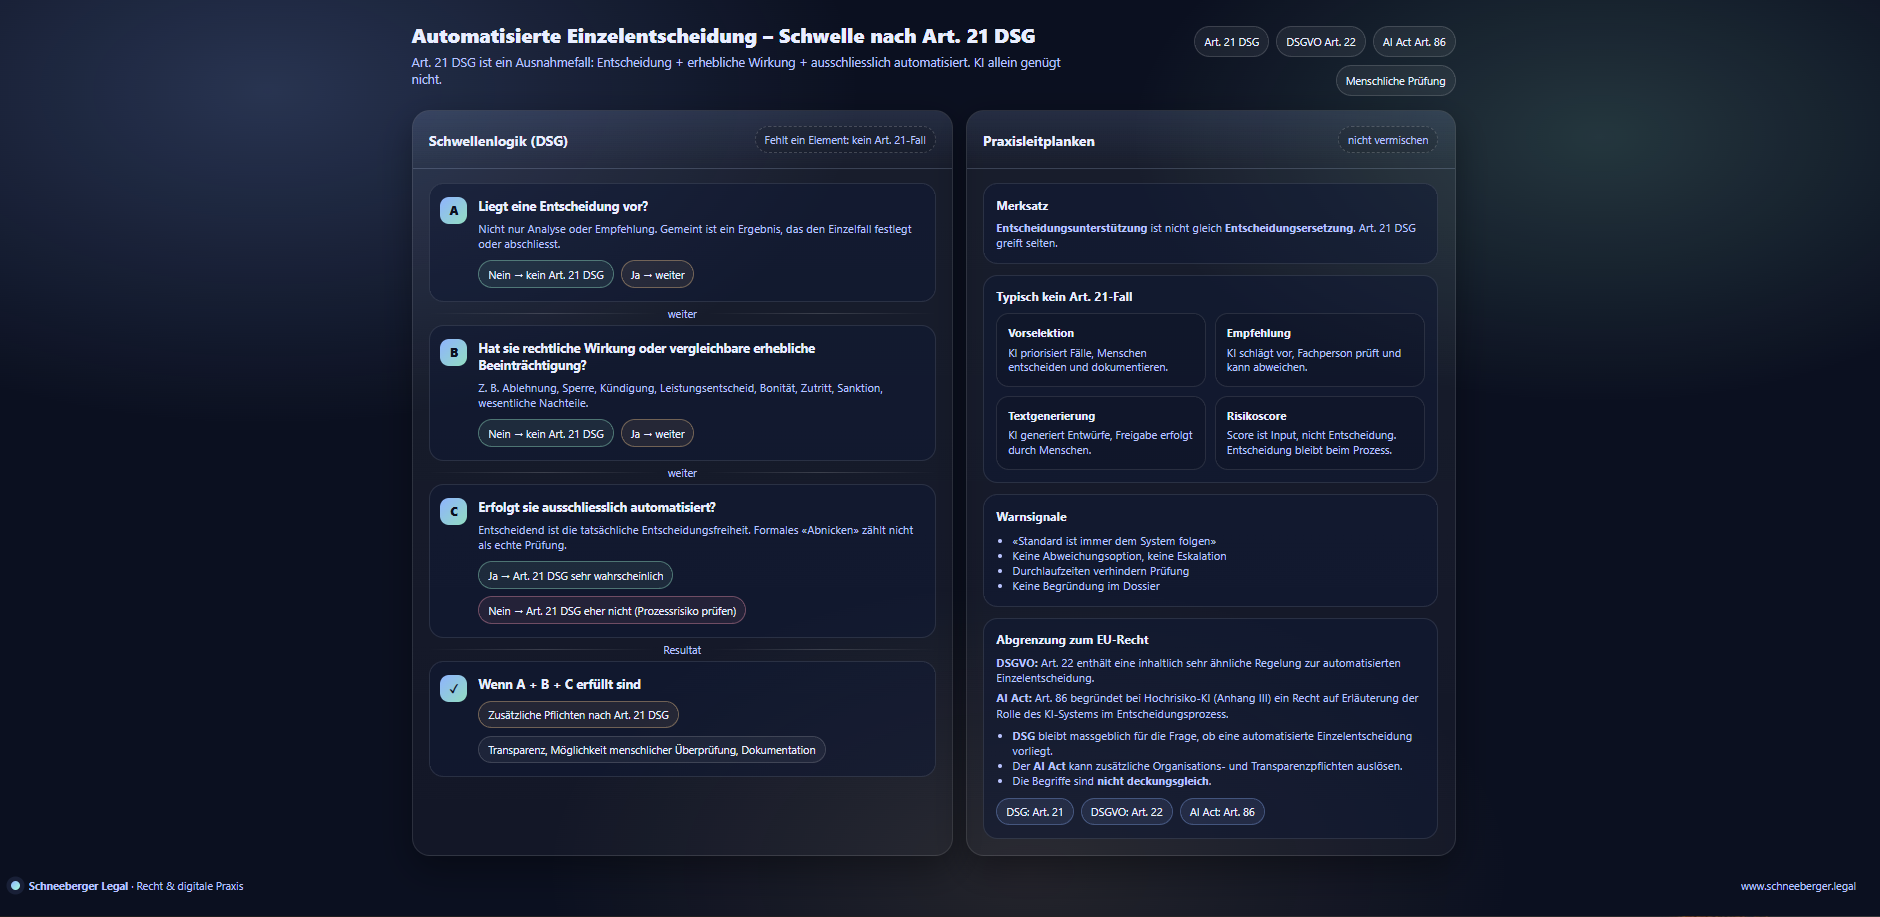
Task: Click "Wenn A + B + C erfüllt sind"
Action: click(x=559, y=684)
